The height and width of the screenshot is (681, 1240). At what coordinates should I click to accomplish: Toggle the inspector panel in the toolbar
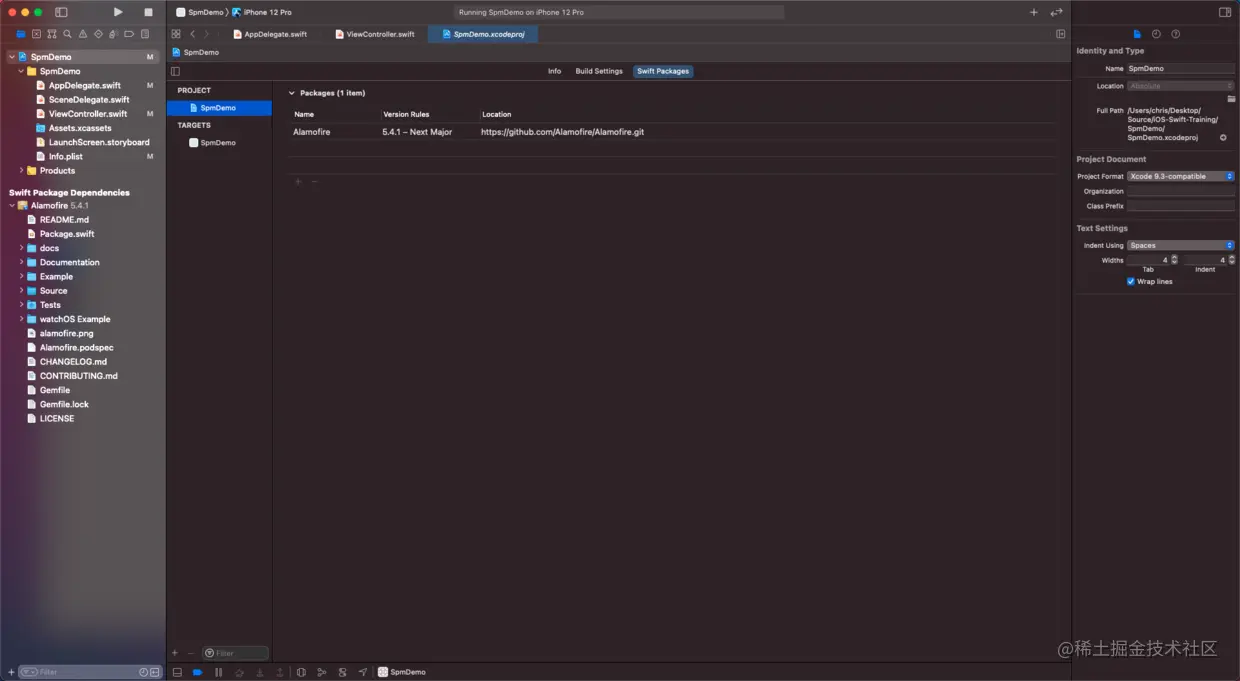(x=1225, y=12)
